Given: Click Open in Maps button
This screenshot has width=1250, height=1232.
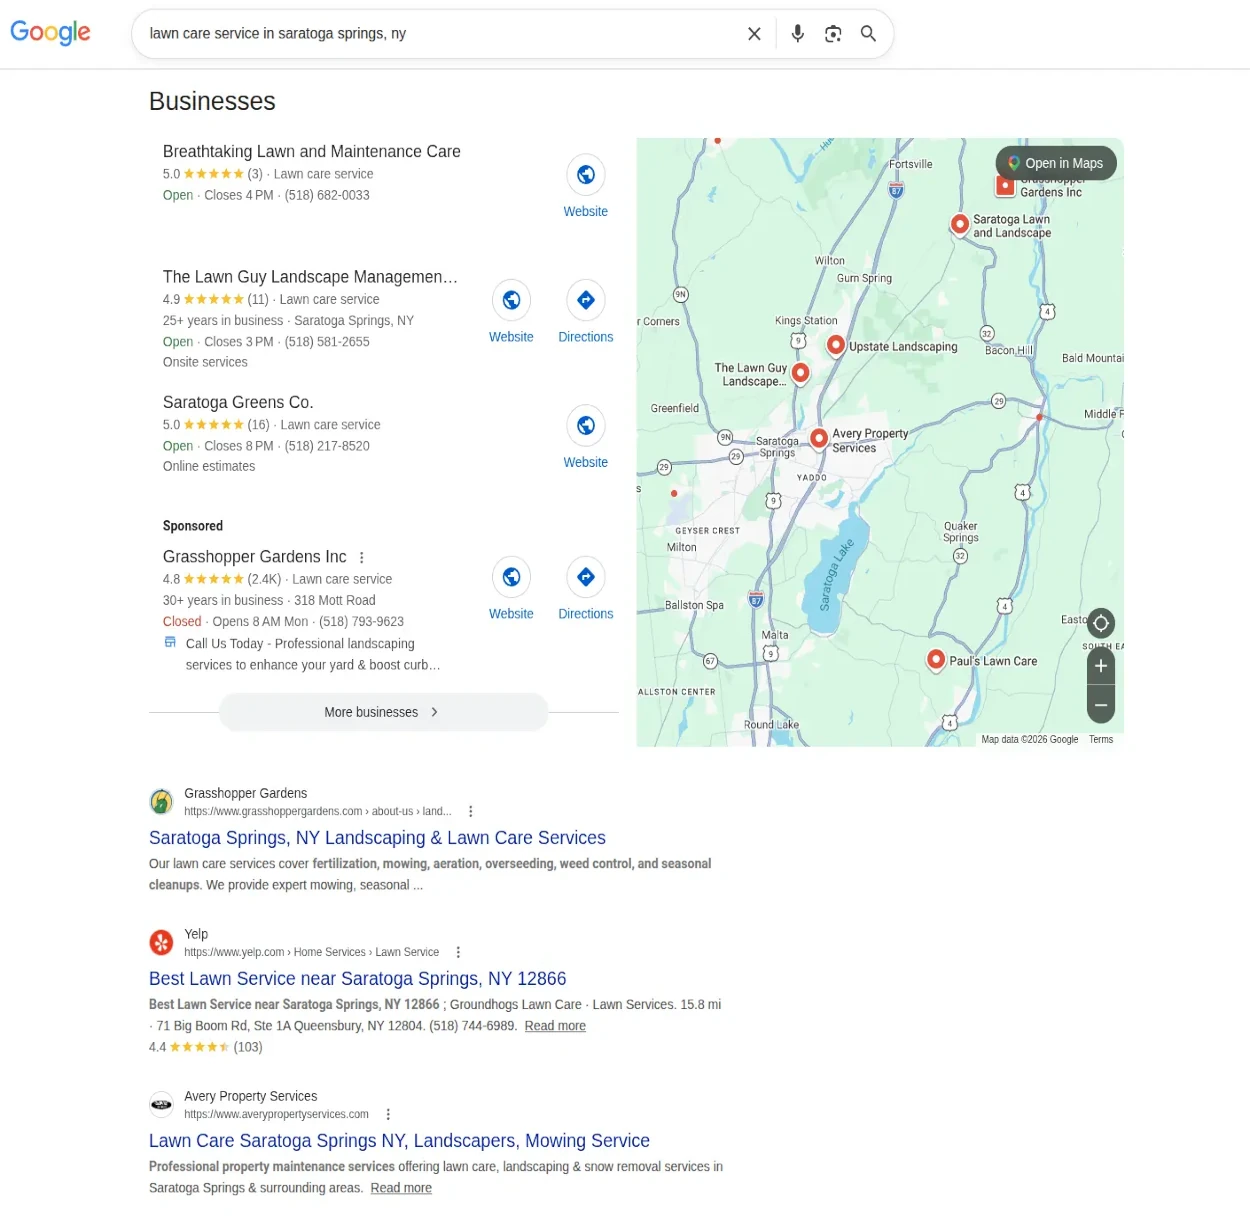Looking at the screenshot, I should tap(1056, 164).
